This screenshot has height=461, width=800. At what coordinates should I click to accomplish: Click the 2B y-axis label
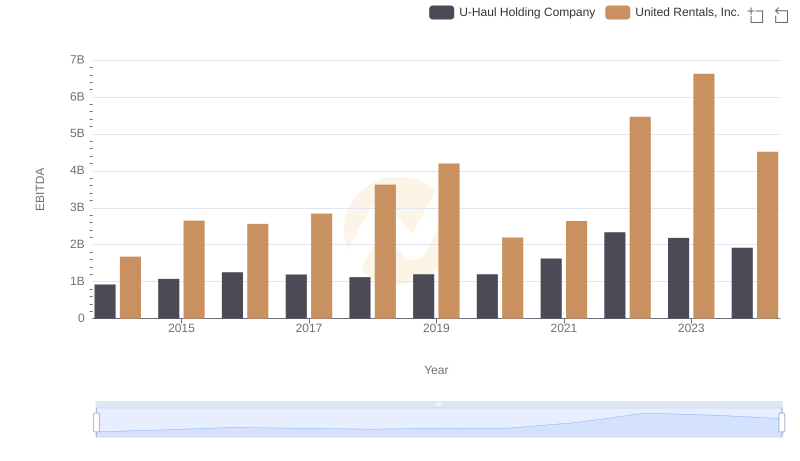[77, 244]
